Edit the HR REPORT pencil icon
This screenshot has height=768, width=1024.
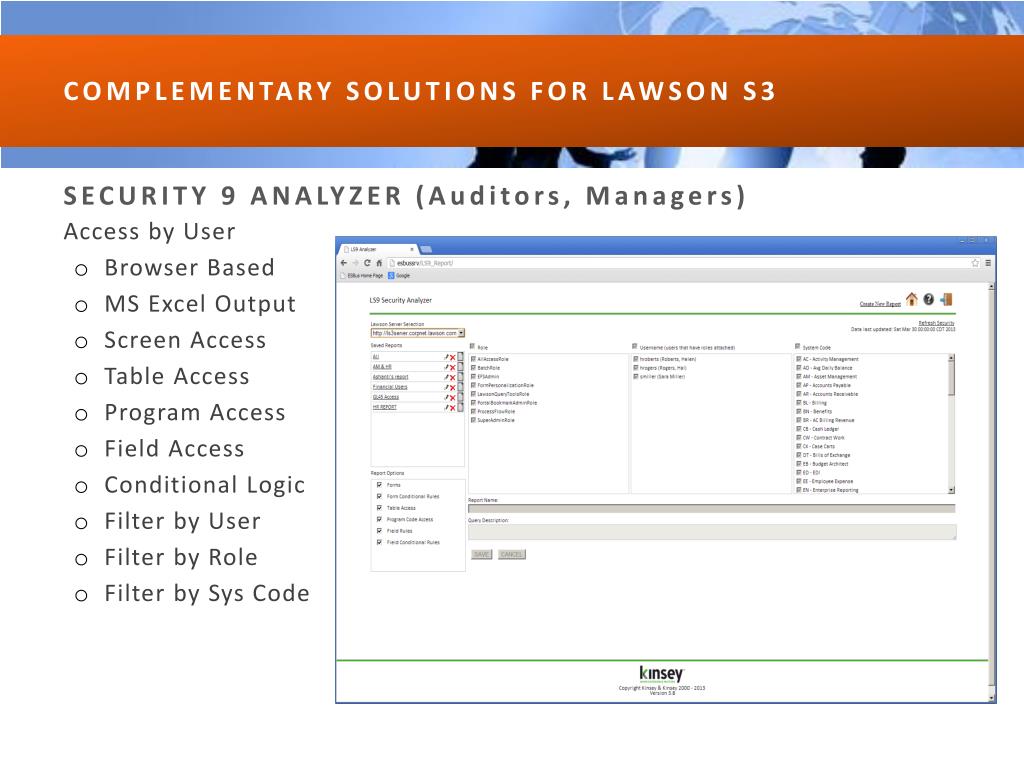(447, 408)
